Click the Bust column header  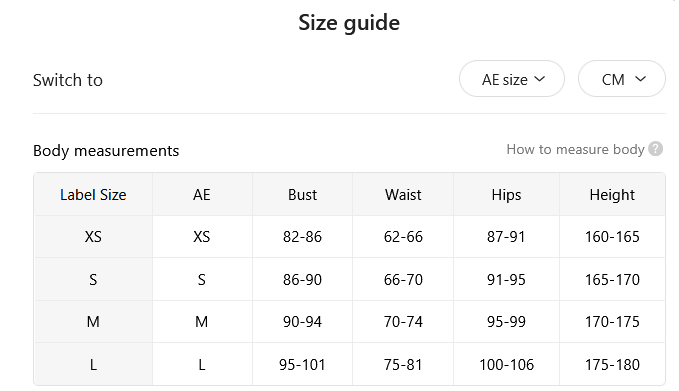302,194
